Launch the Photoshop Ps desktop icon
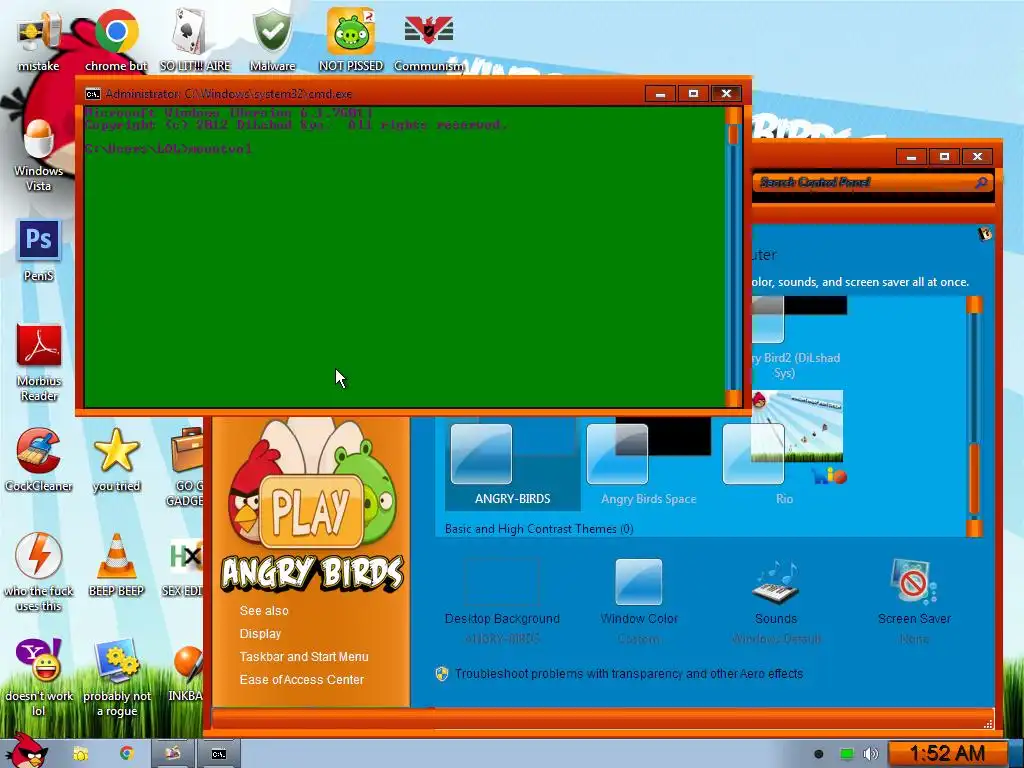Viewport: 1024px width, 768px height. [x=39, y=251]
